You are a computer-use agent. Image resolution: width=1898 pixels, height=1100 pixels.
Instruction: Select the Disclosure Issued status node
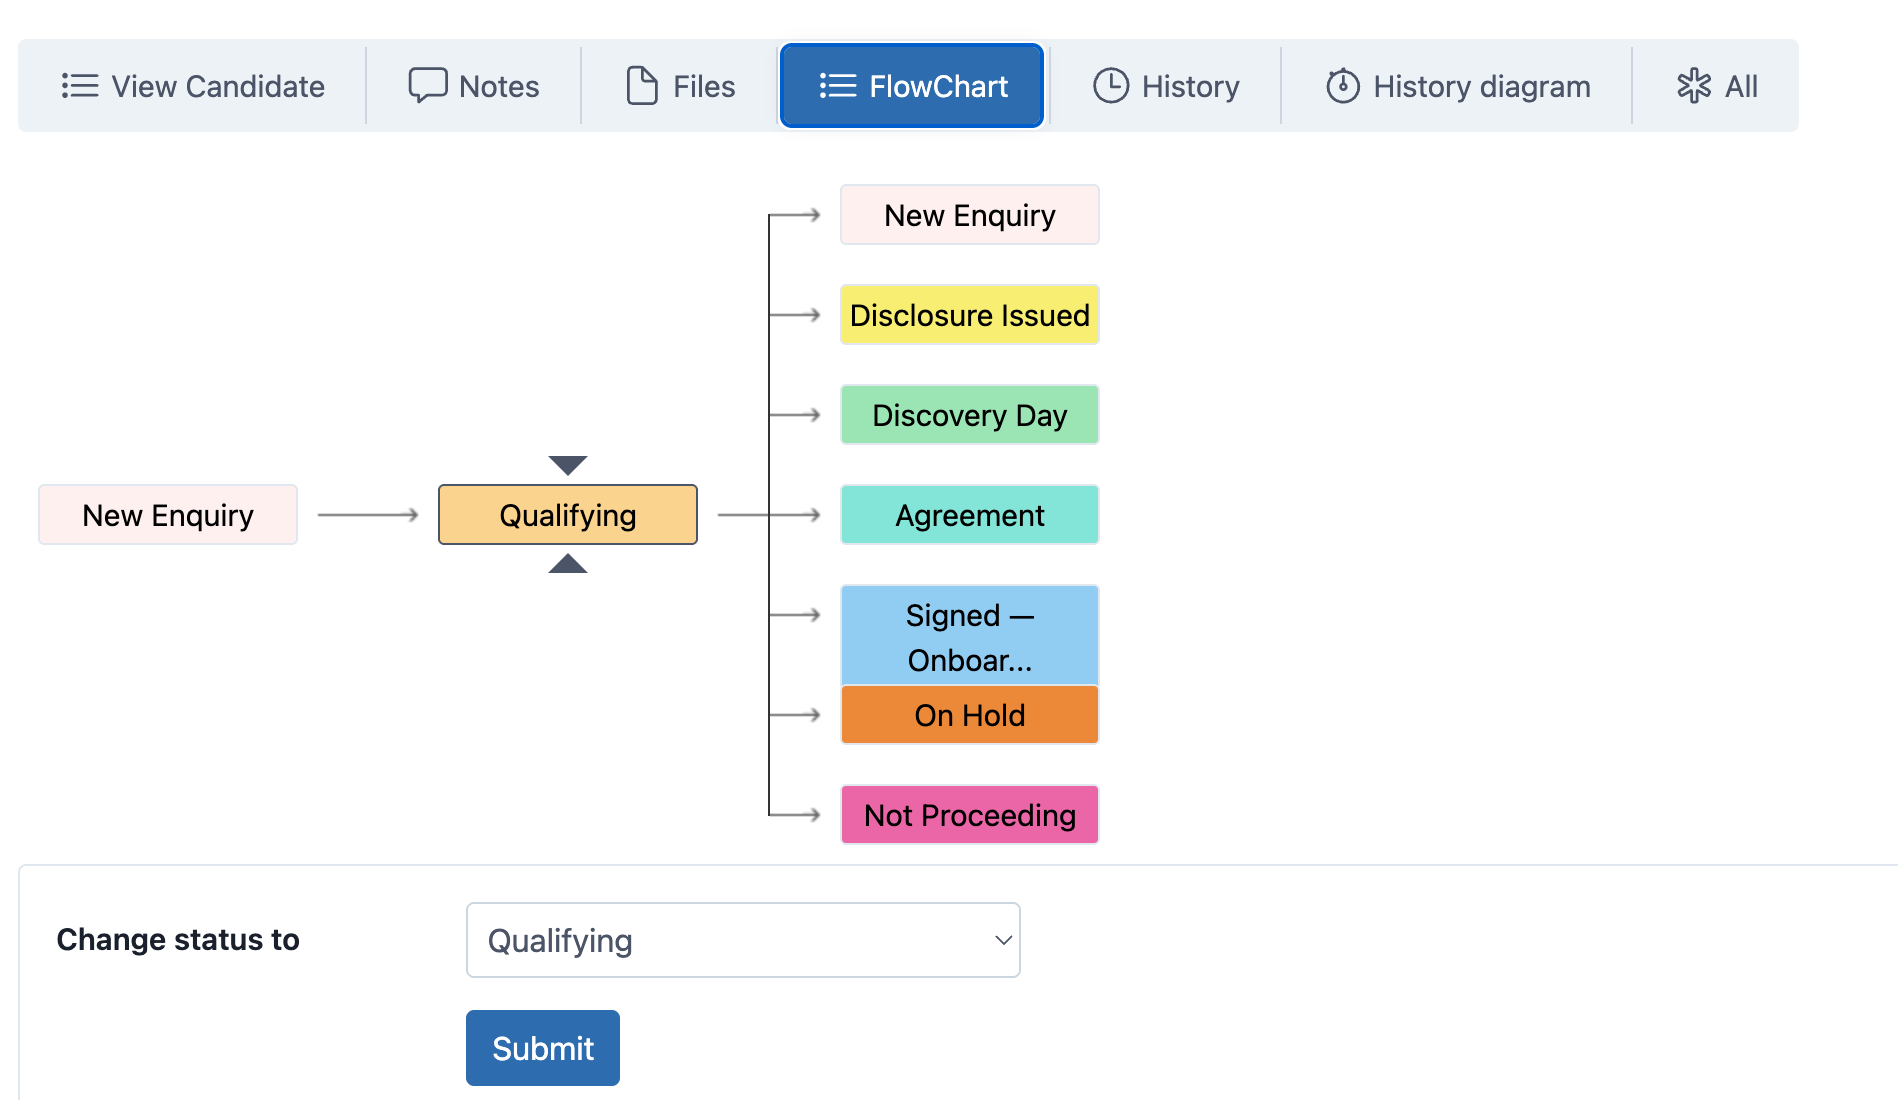tap(970, 315)
